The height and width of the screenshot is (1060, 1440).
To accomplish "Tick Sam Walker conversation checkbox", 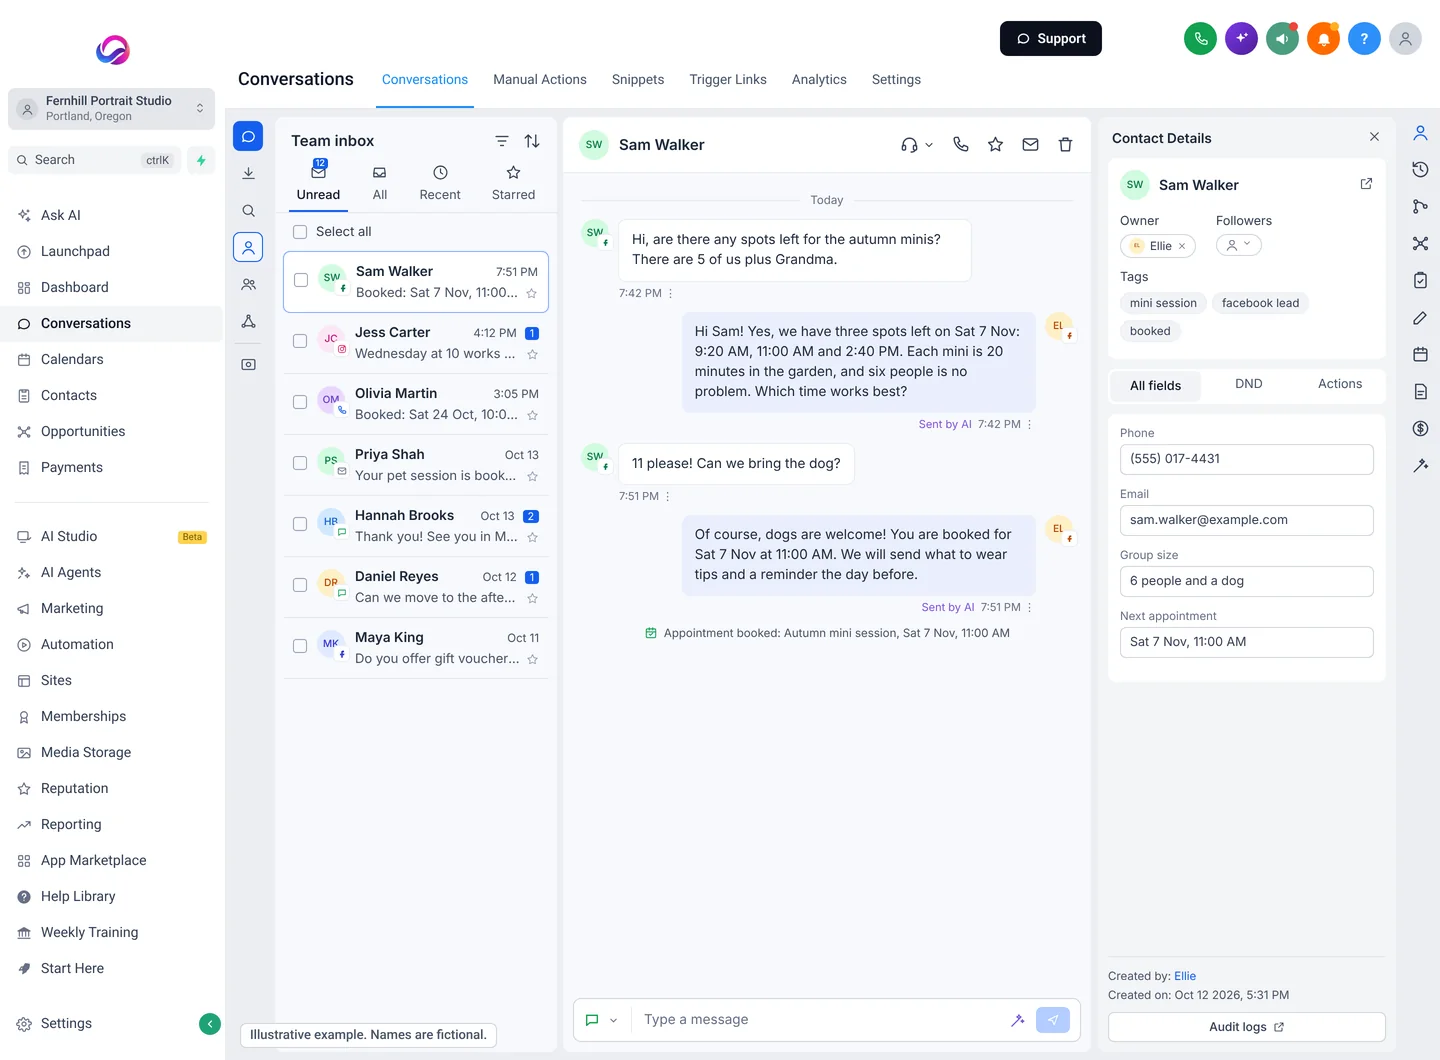I will pyautogui.click(x=301, y=280).
